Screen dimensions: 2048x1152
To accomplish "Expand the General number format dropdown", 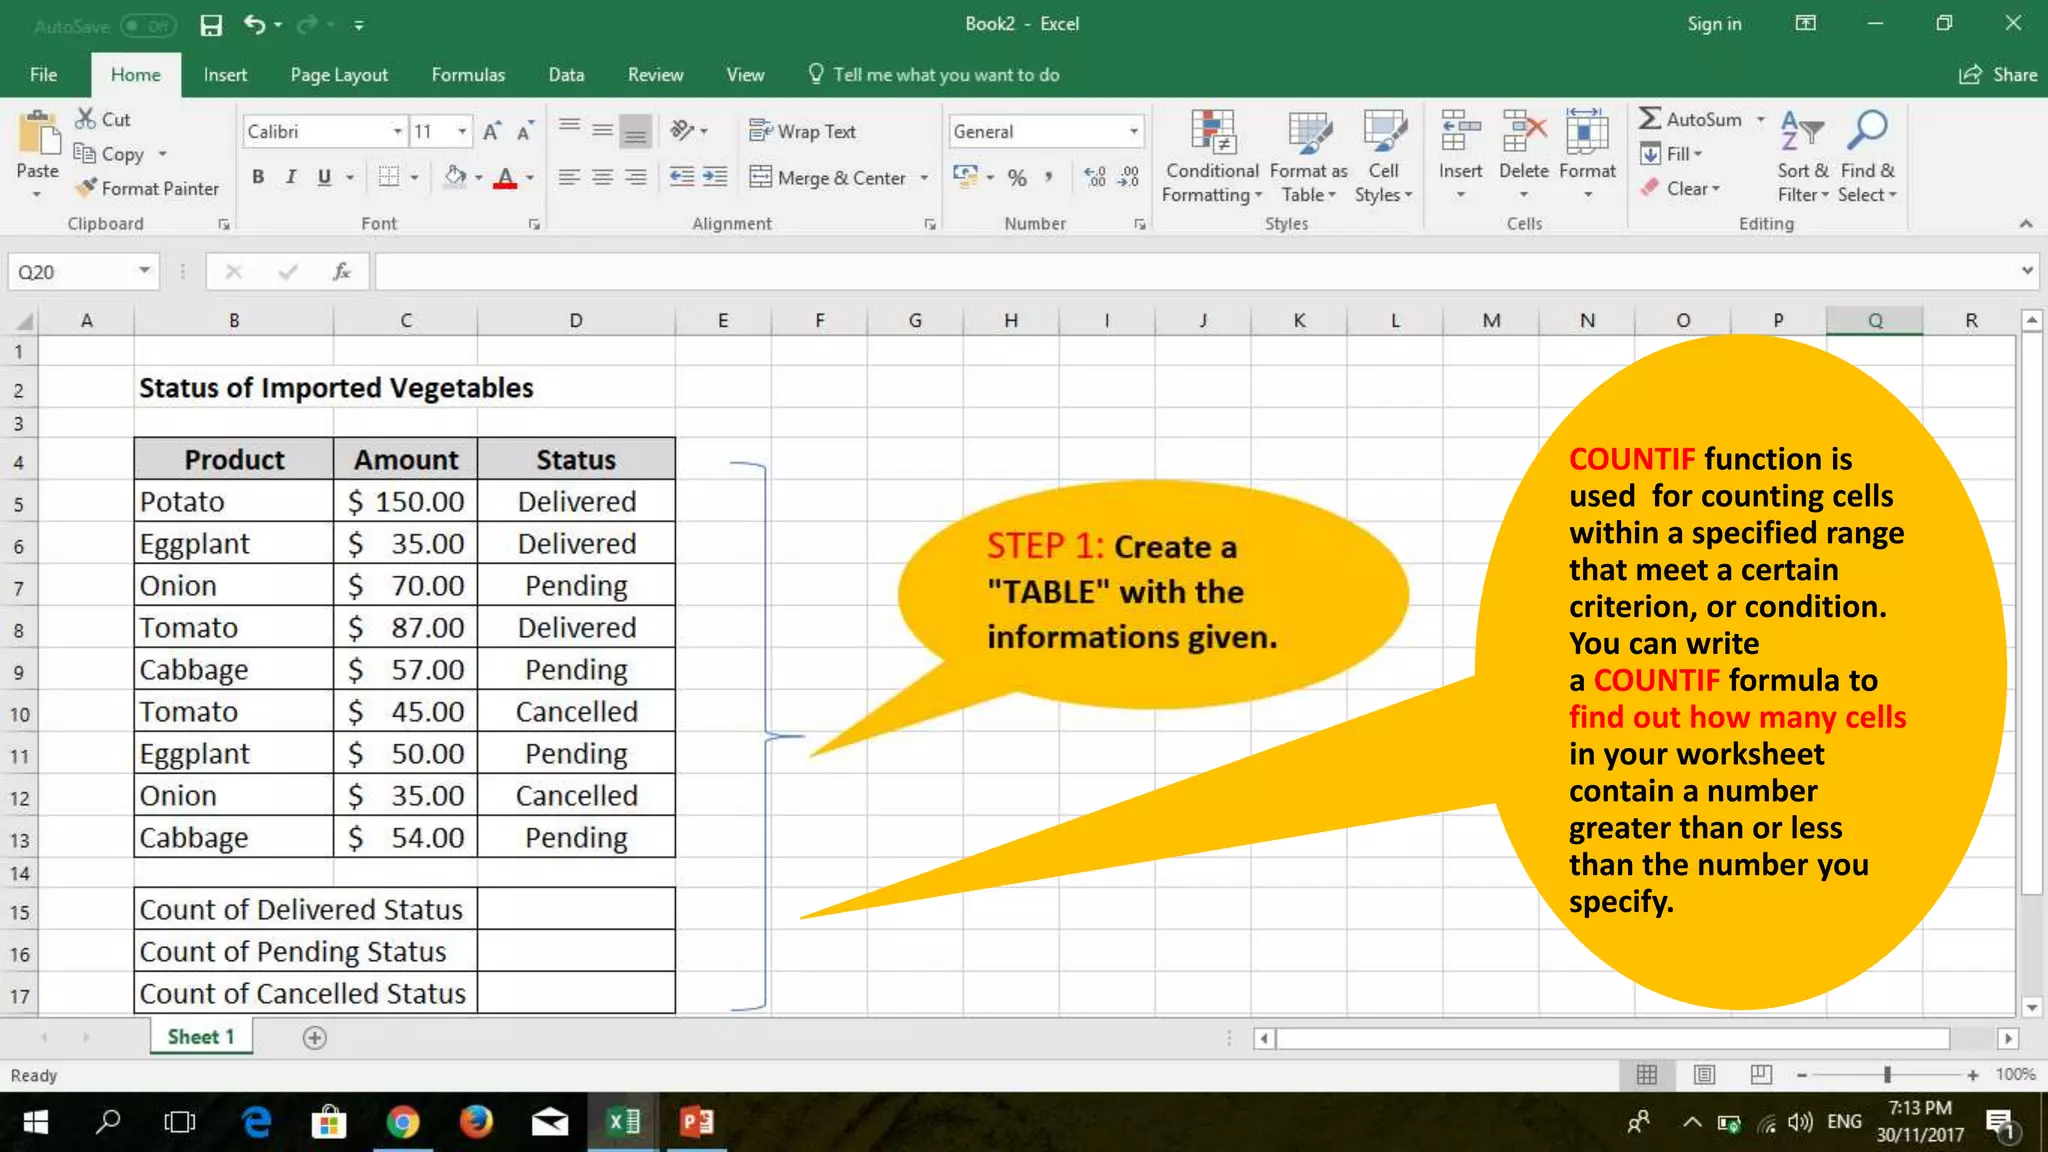I will [1133, 131].
